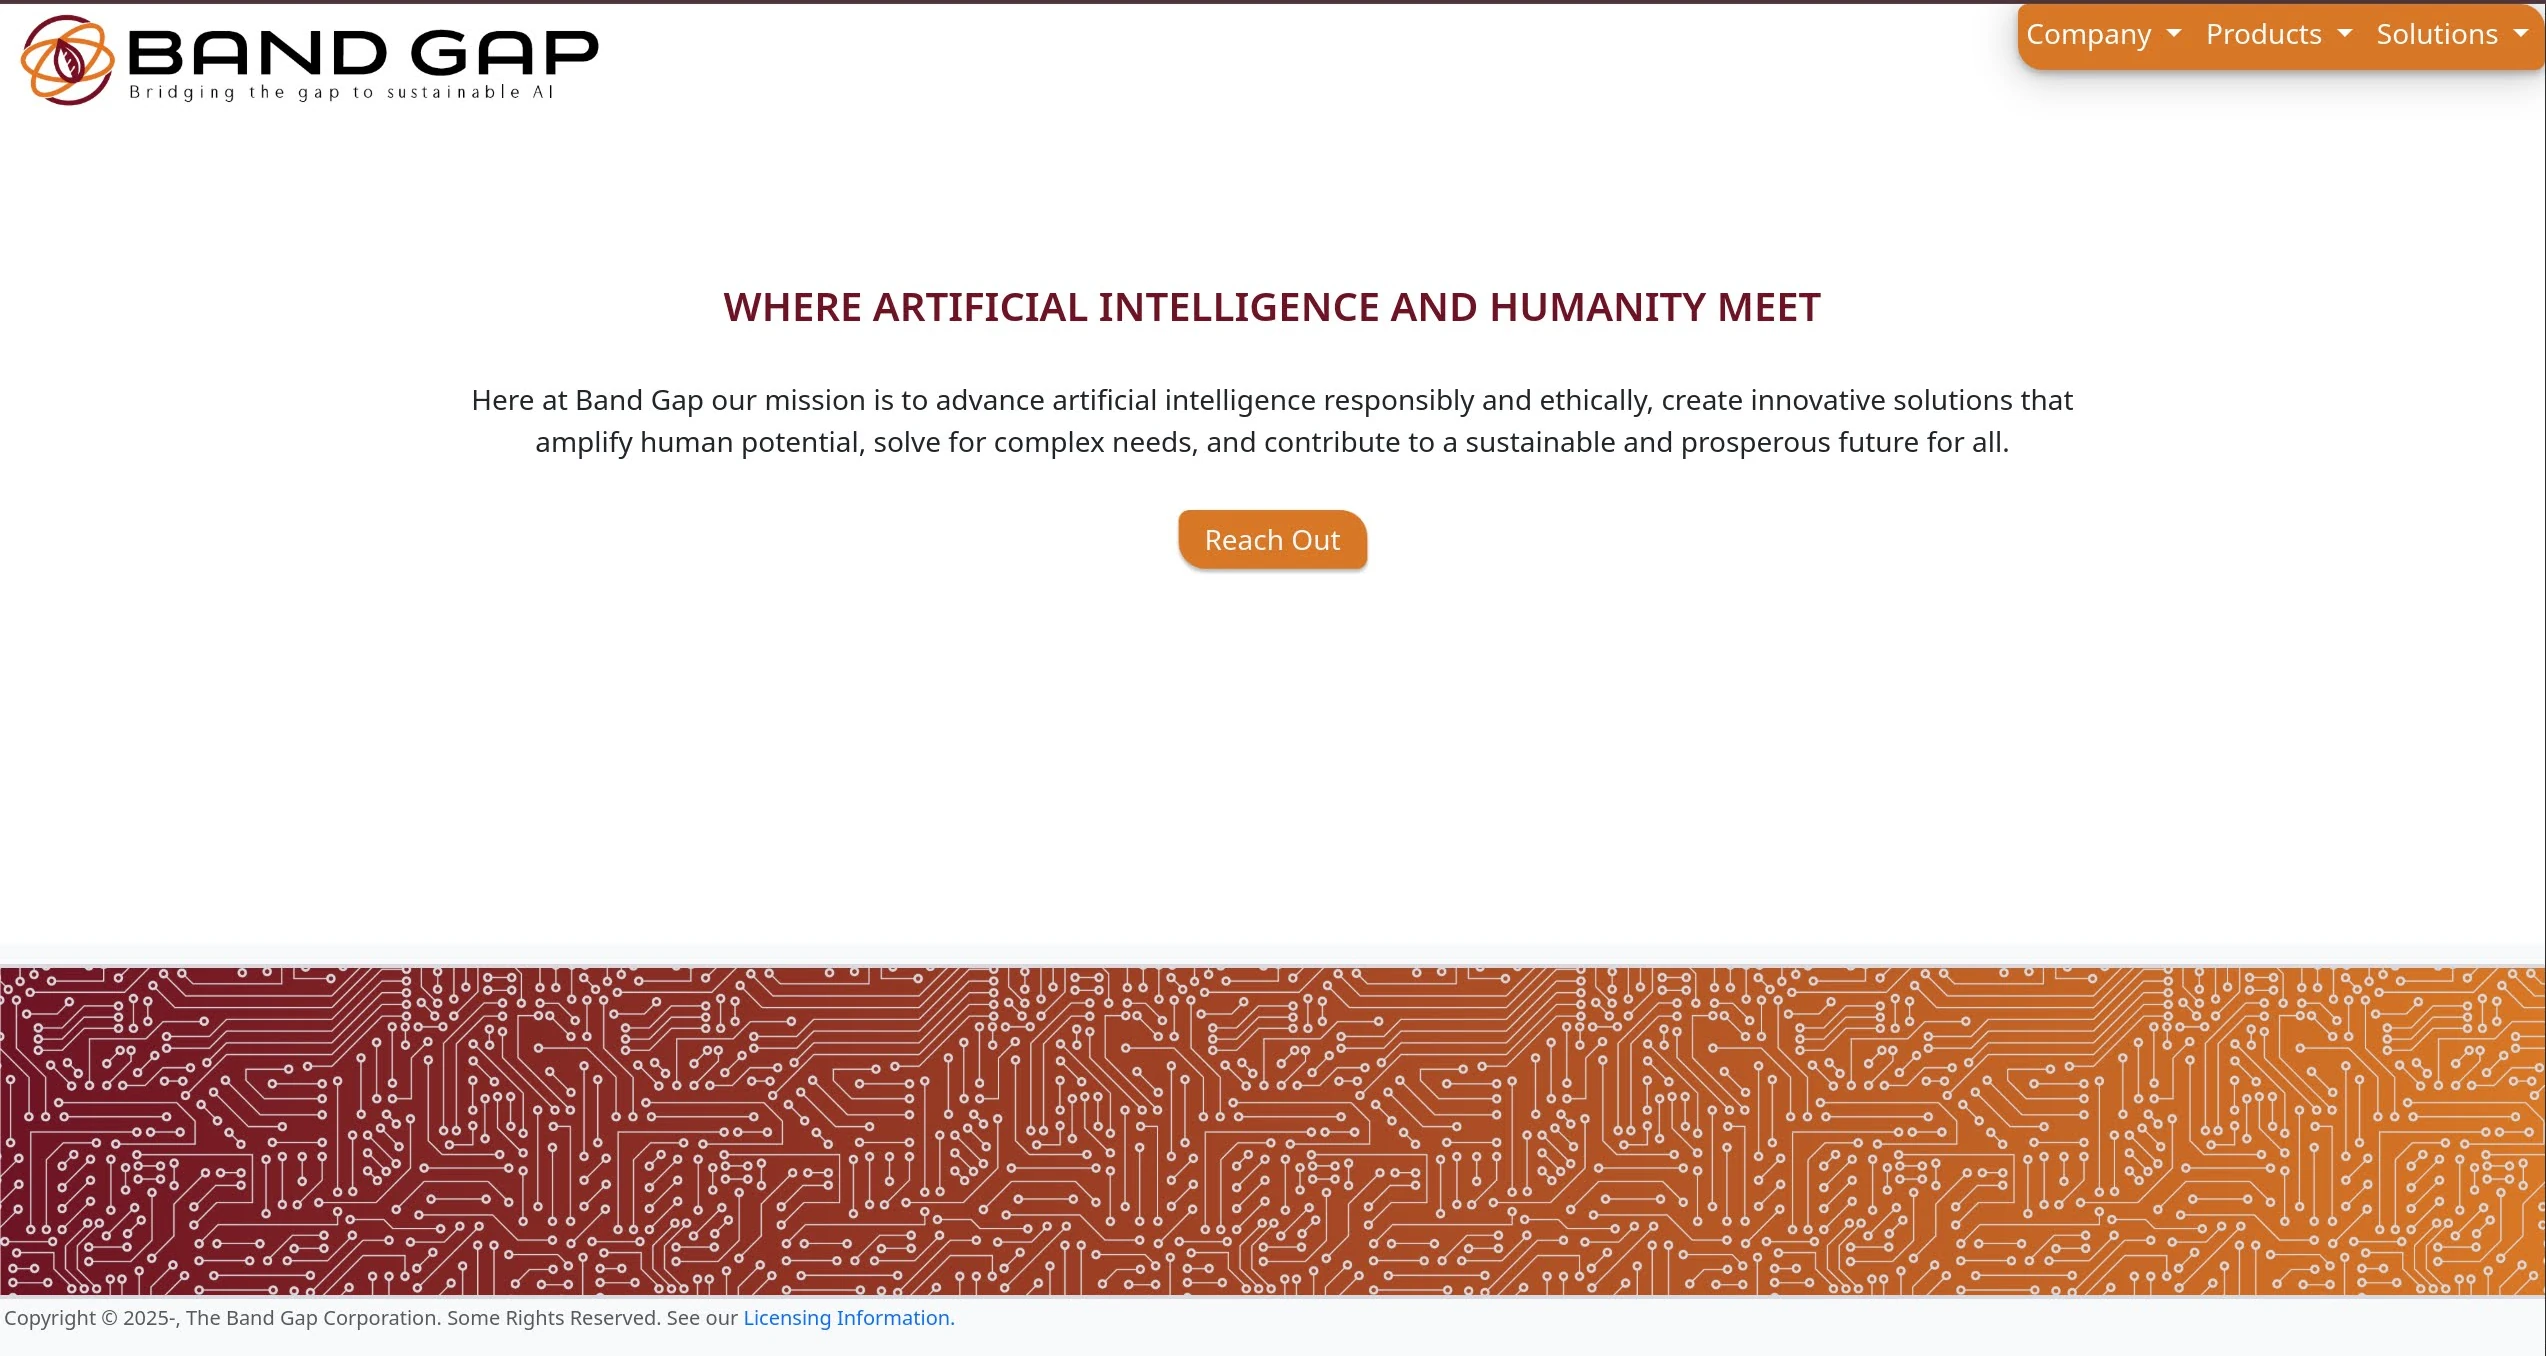Expand the arrow next to Products
Screen dimensions: 2546x1356
coord(2345,33)
